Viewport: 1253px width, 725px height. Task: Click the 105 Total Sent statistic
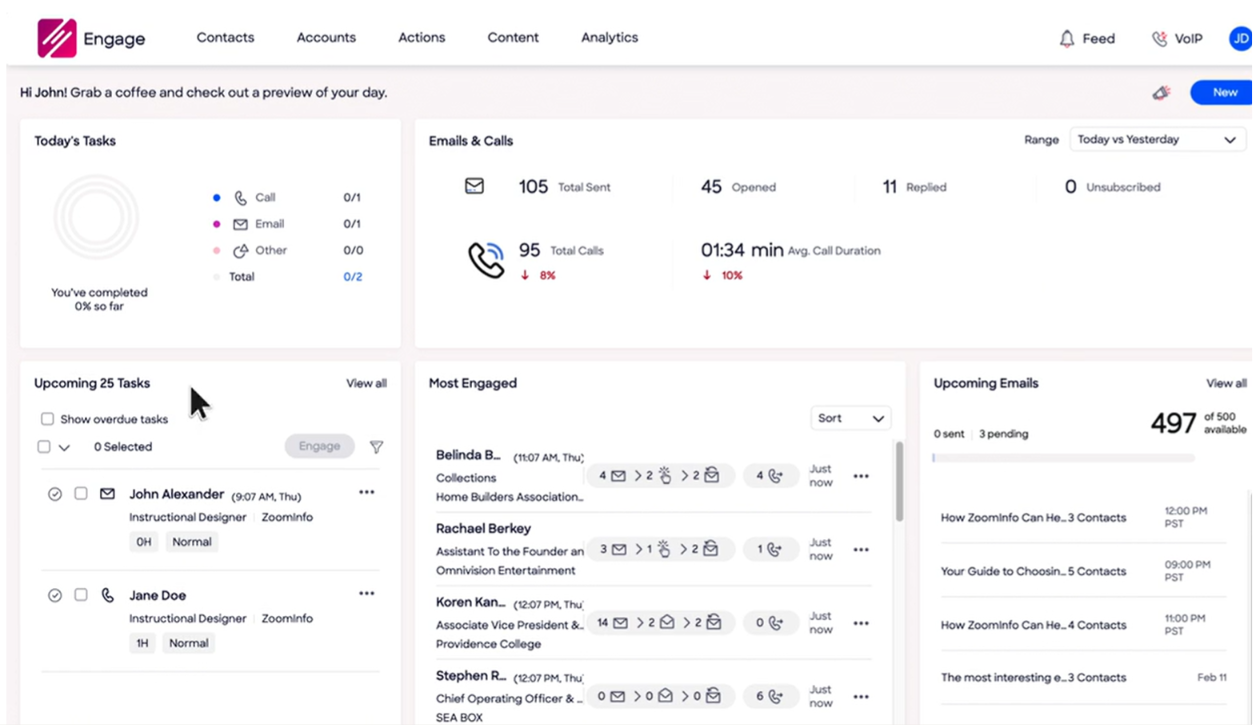(564, 187)
